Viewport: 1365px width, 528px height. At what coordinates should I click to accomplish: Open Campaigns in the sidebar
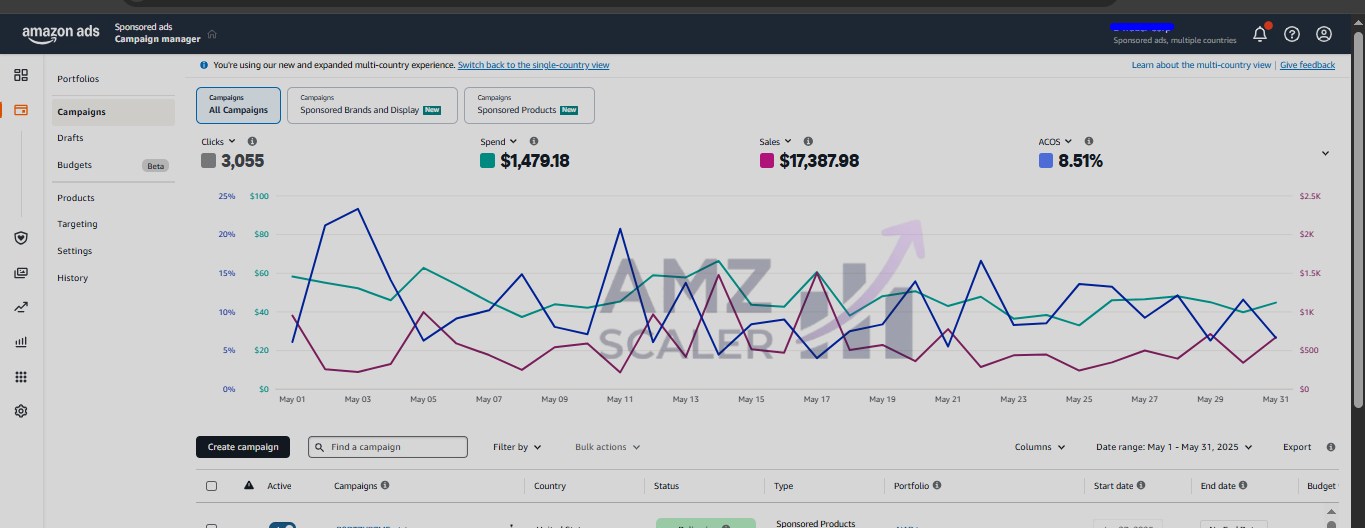(x=113, y=112)
